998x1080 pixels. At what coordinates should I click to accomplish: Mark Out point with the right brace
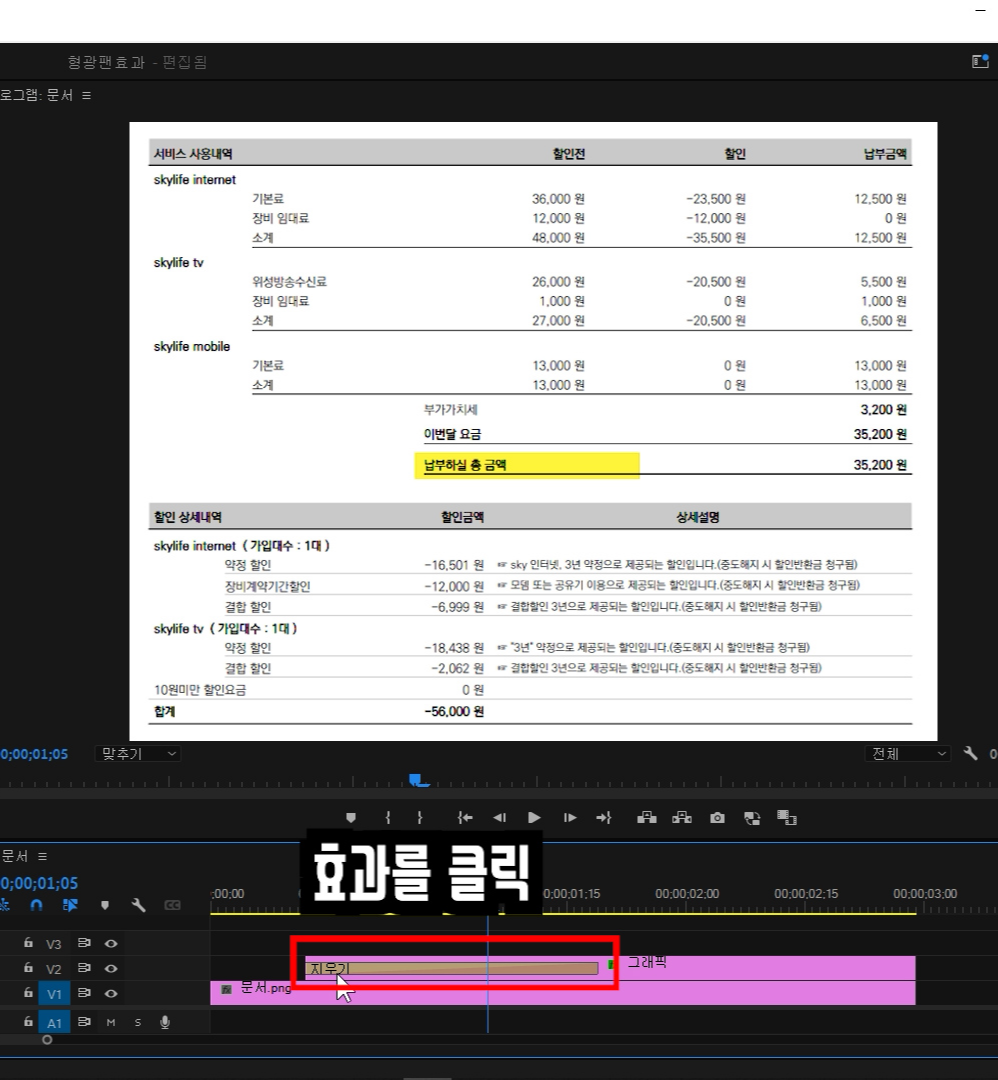point(419,818)
